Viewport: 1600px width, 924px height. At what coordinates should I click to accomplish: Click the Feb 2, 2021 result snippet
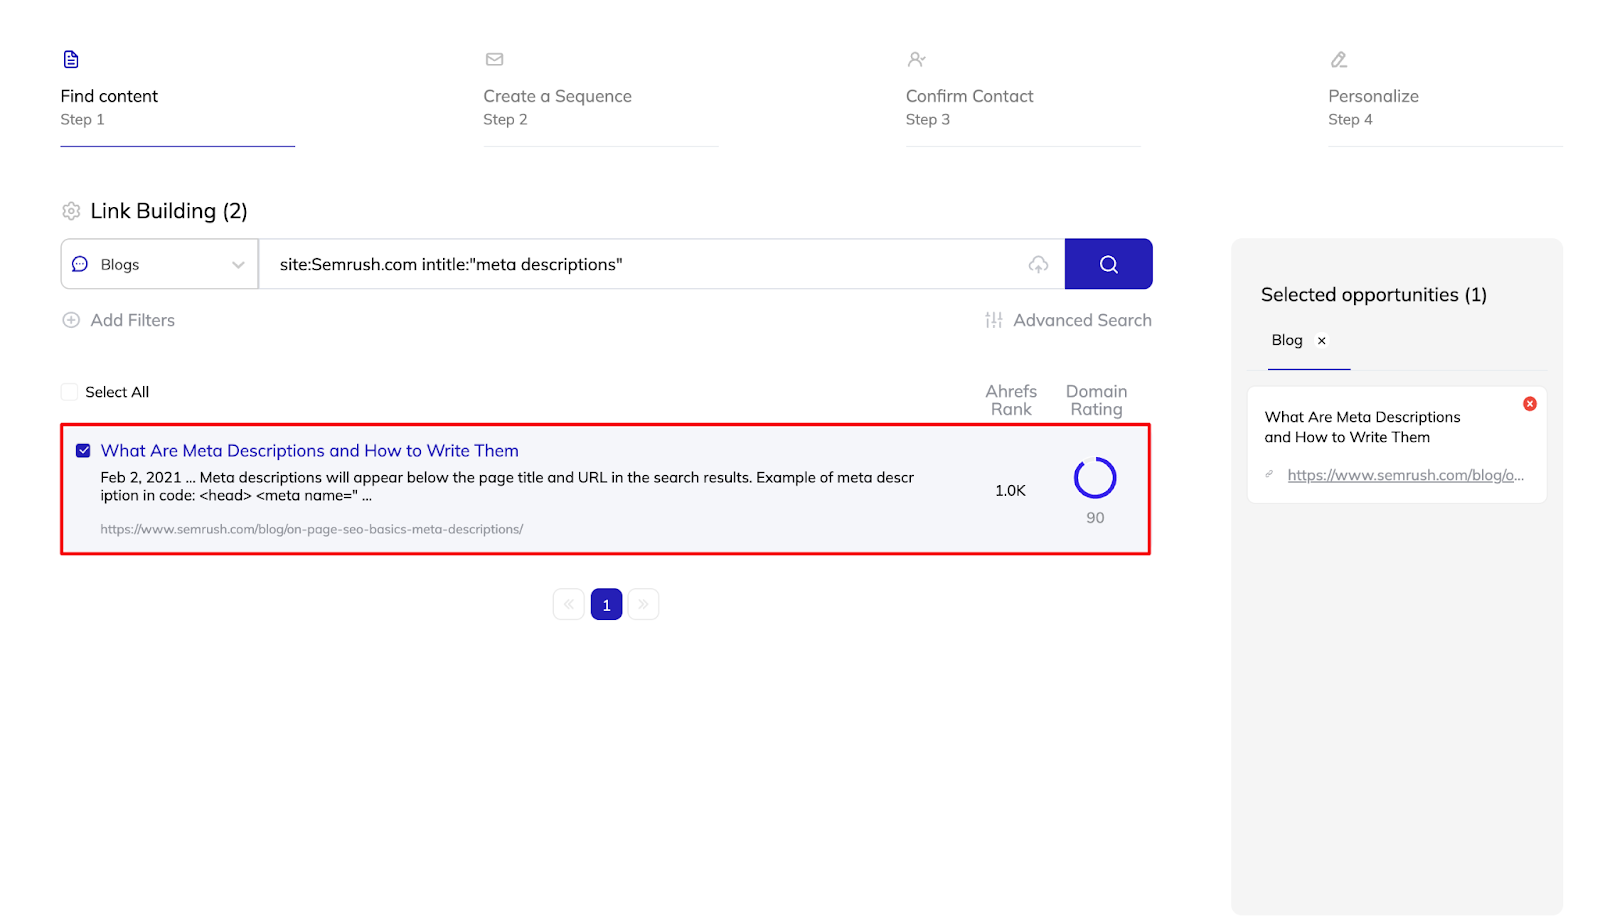(507, 486)
